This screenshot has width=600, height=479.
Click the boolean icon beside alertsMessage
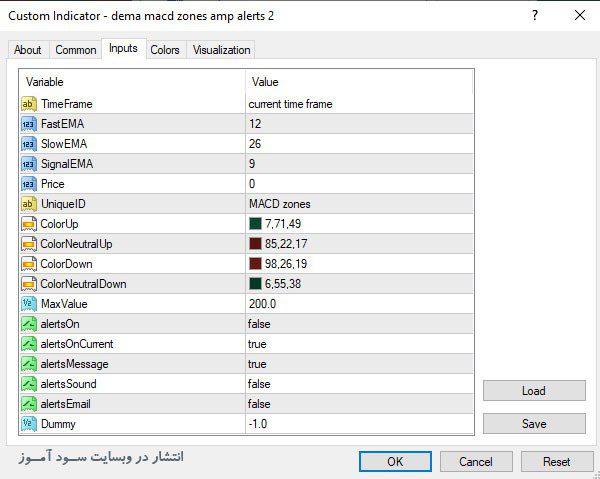(29, 364)
